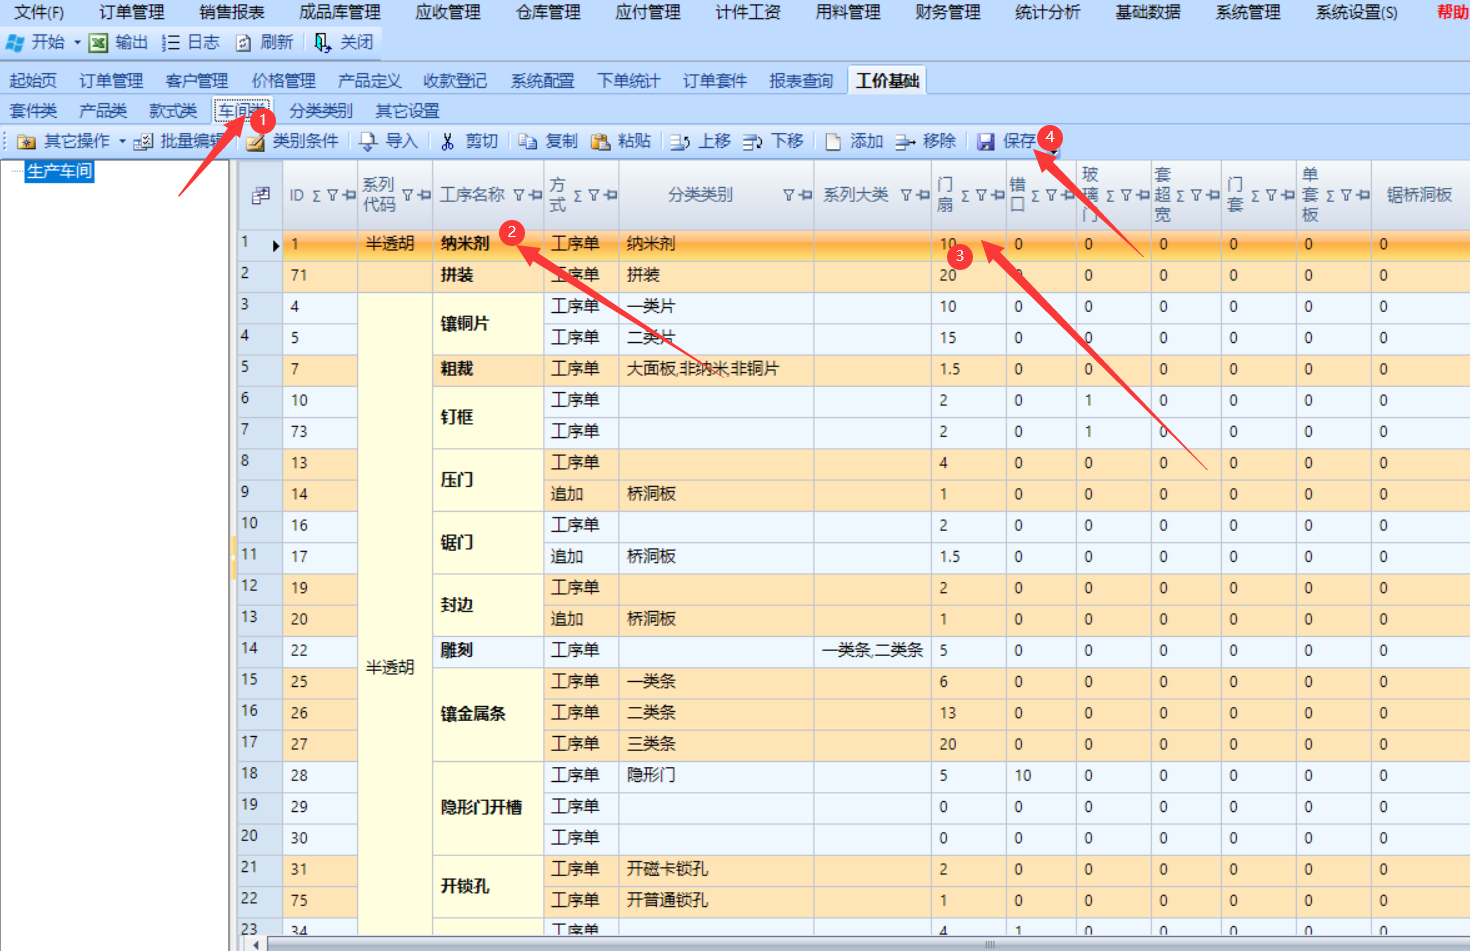Click the 类别条件 button
The height and width of the screenshot is (951, 1470).
point(293,142)
